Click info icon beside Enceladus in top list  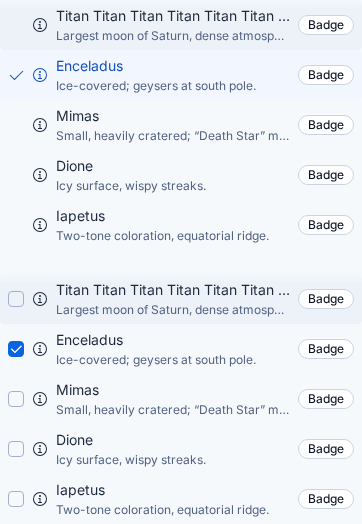tap(40, 75)
